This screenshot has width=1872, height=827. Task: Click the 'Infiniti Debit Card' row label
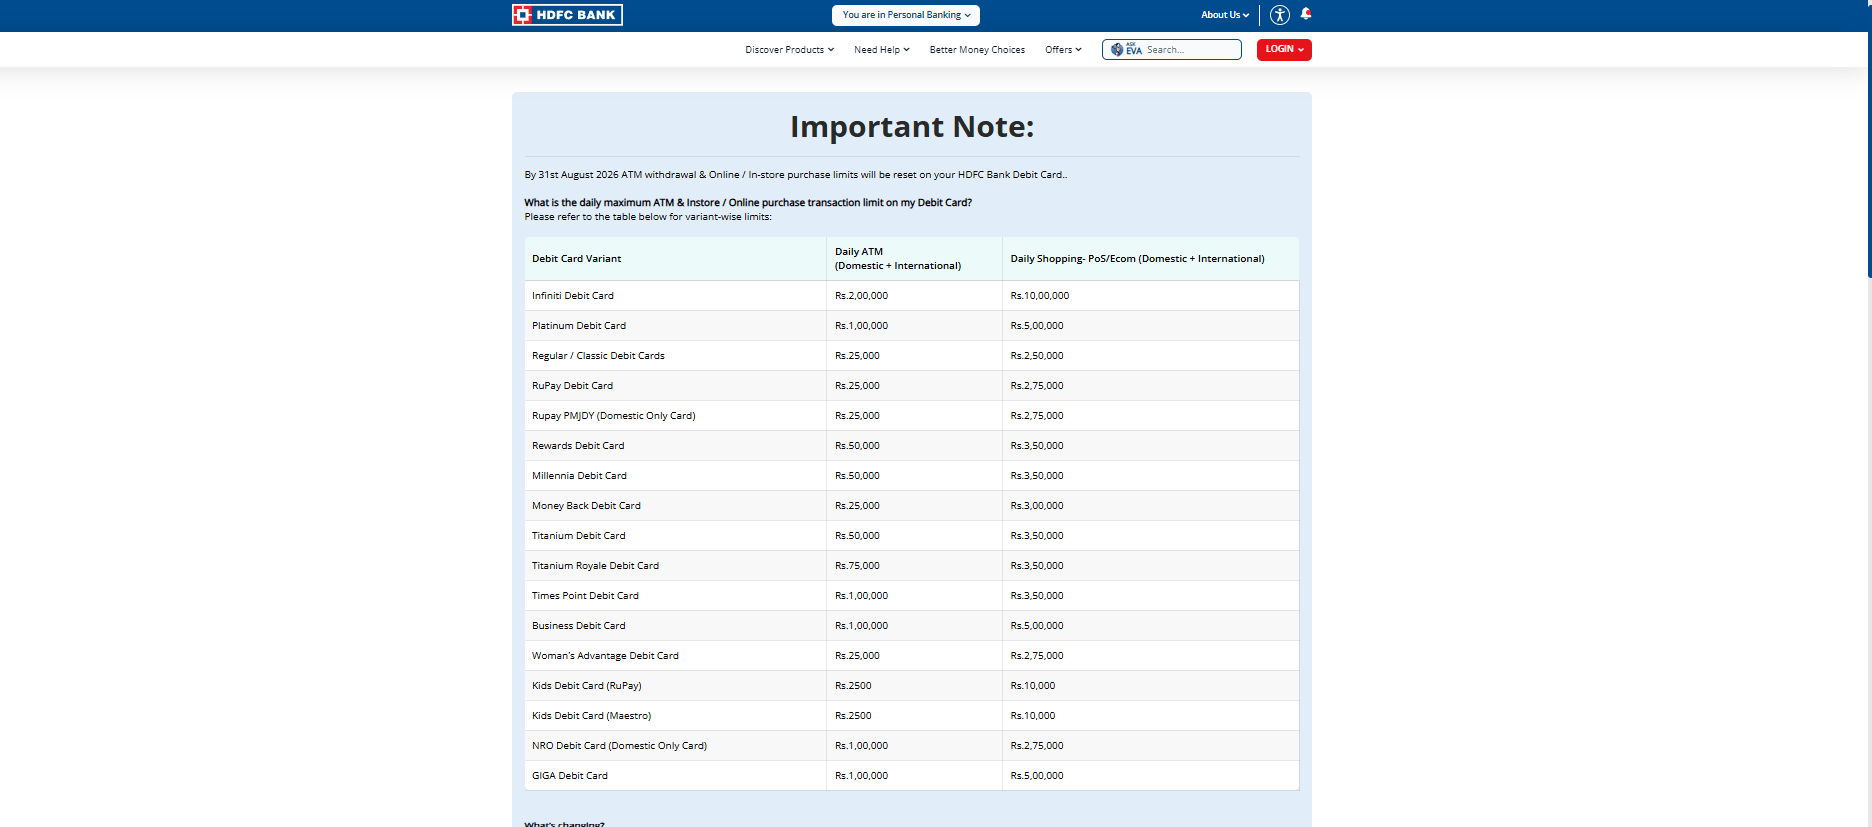tap(573, 296)
